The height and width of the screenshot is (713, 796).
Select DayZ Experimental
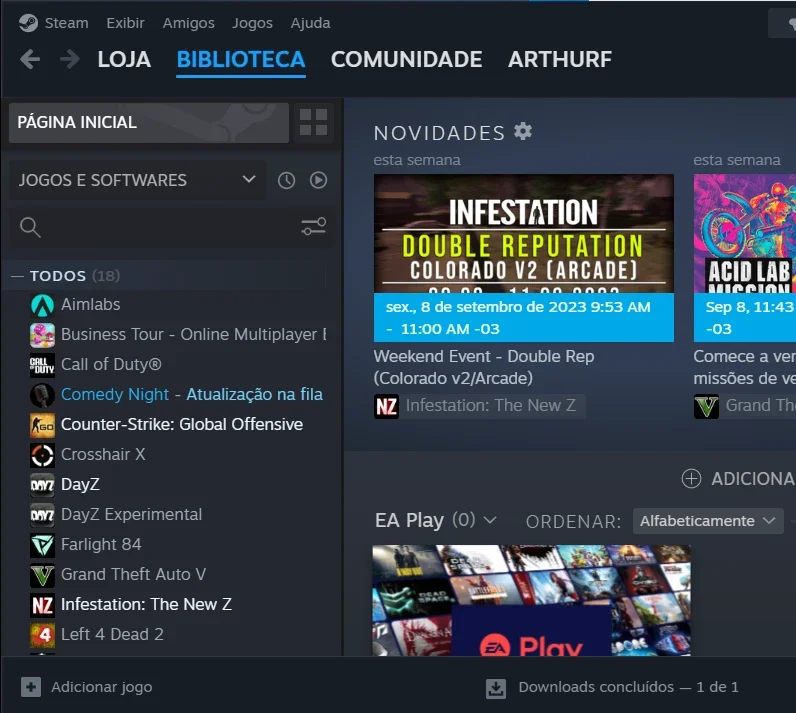(131, 514)
